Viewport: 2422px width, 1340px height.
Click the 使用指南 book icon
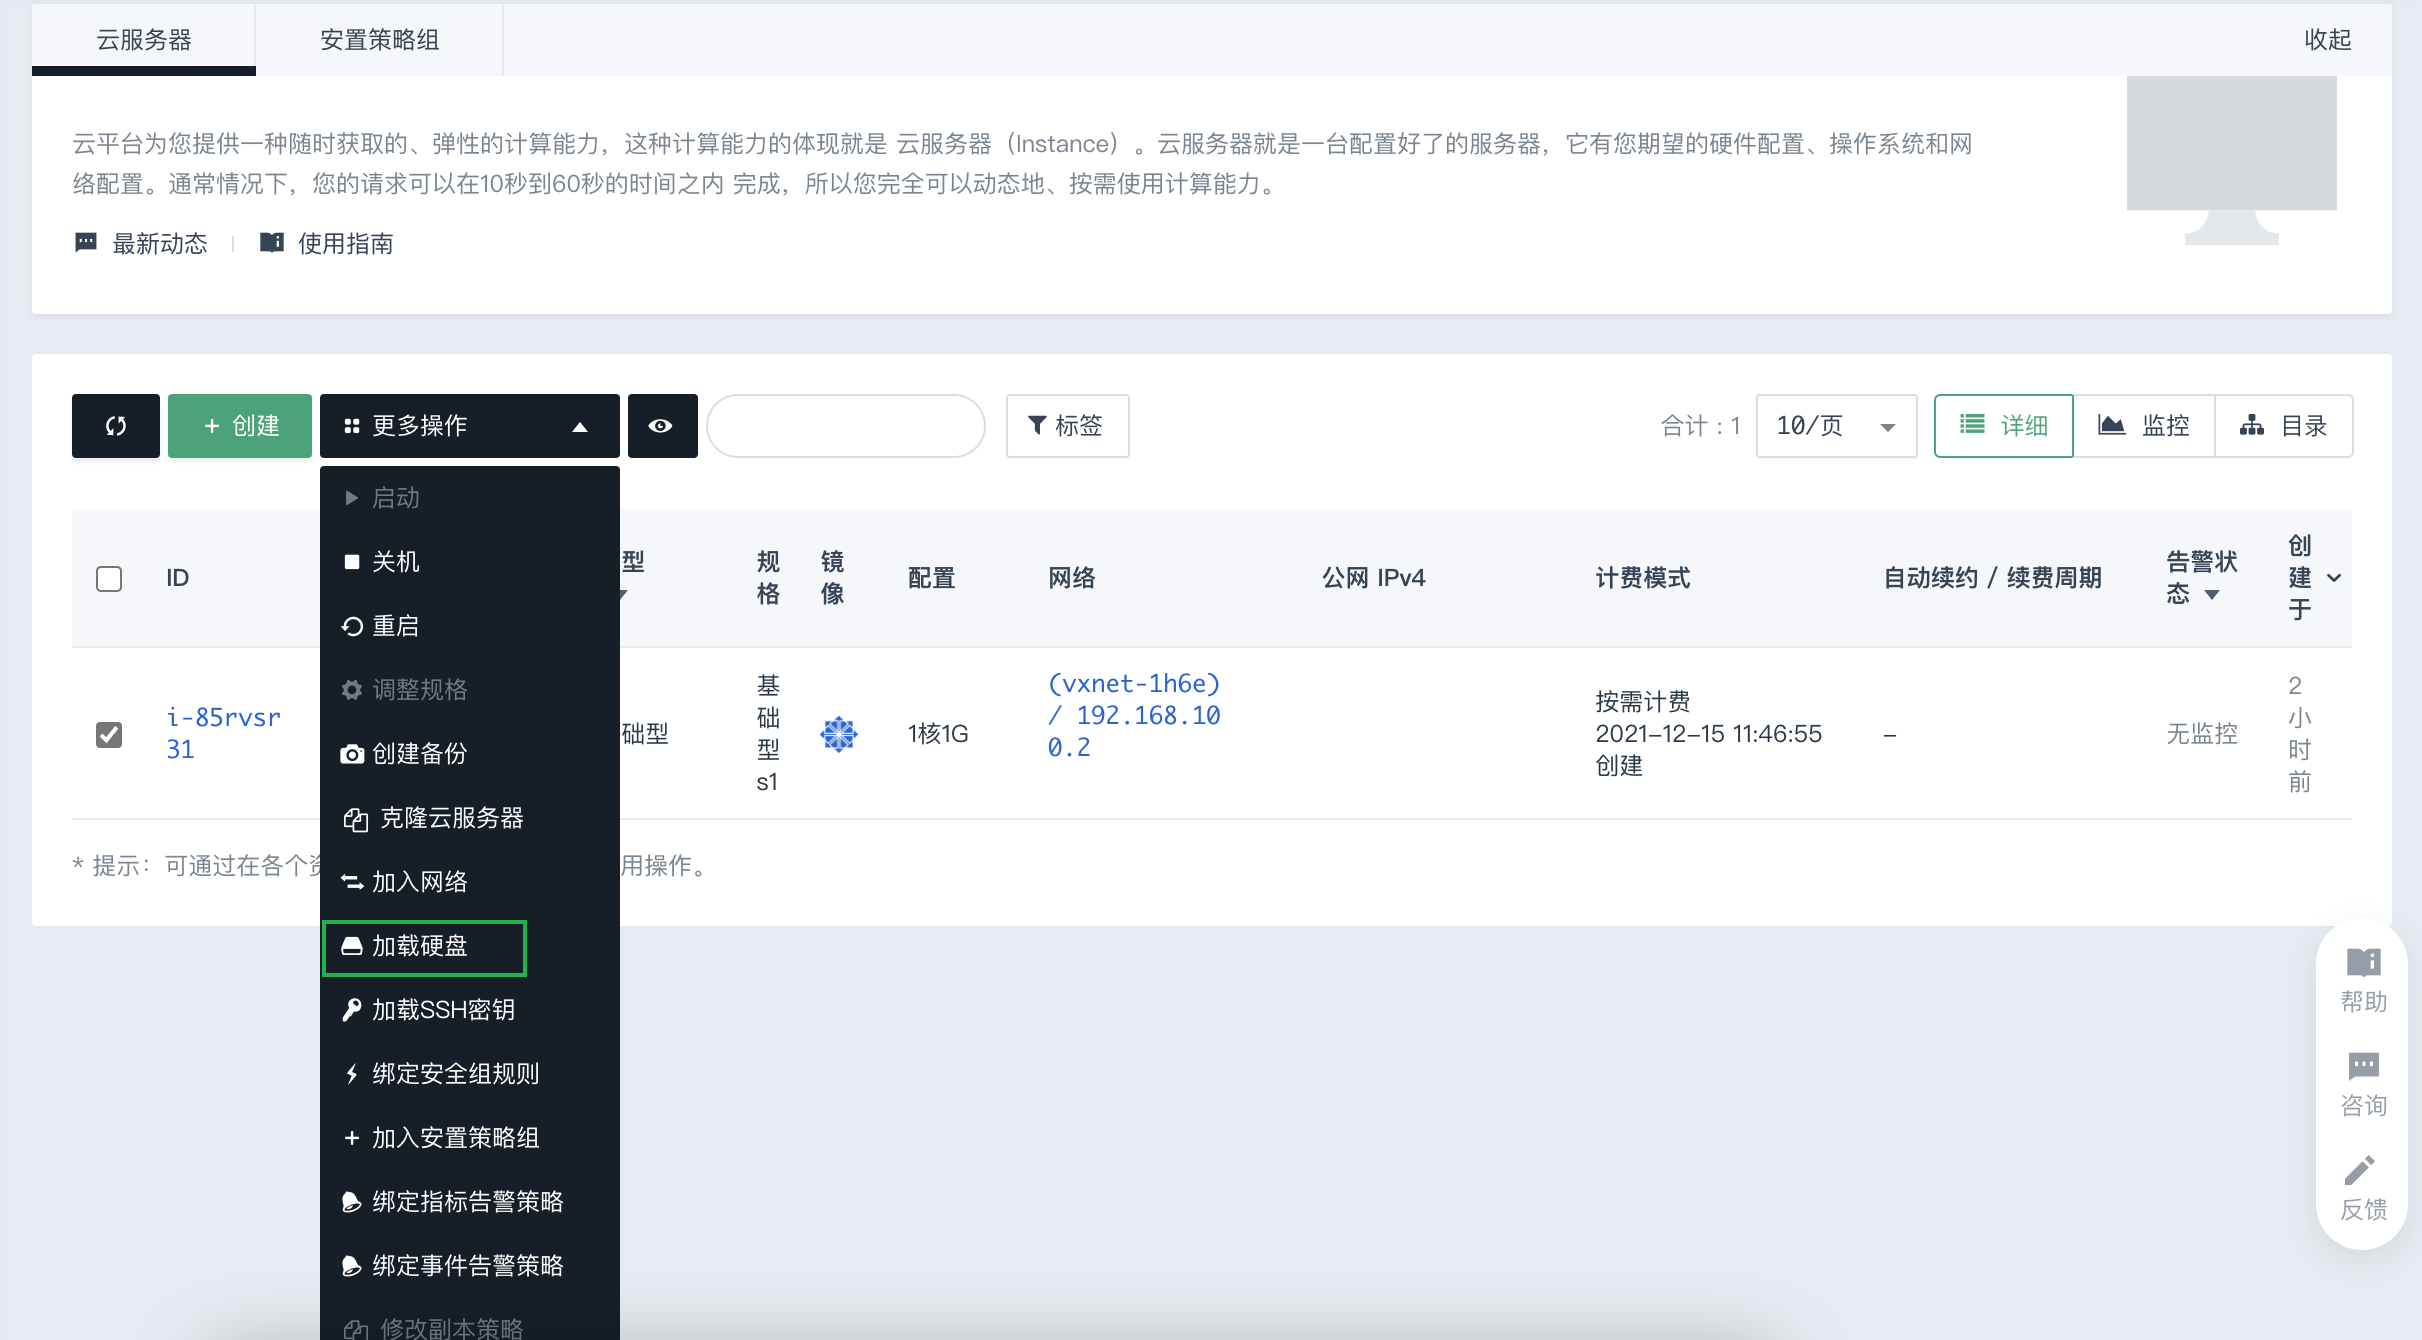[x=272, y=243]
